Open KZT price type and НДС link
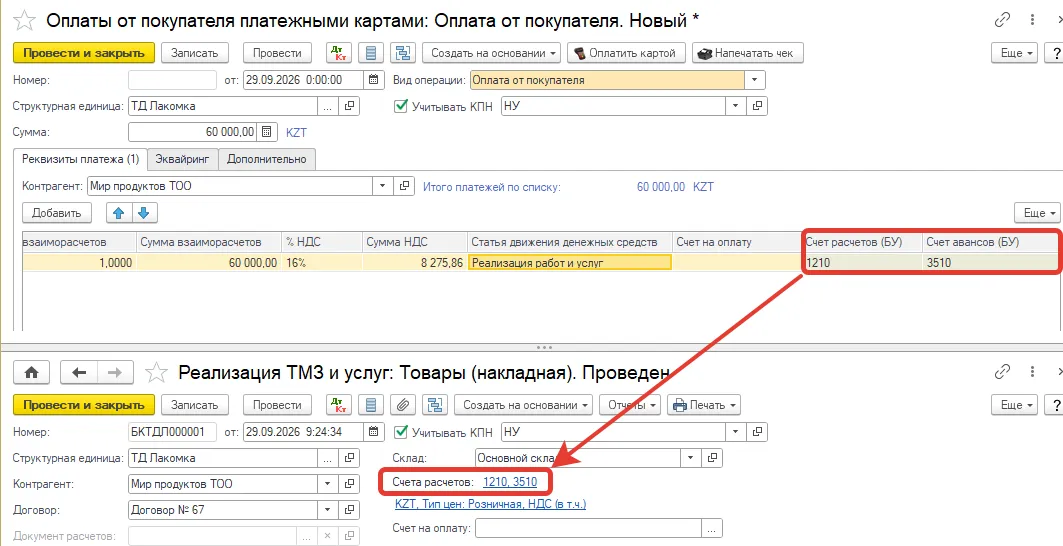This screenshot has height=546, width=1063. [x=490, y=504]
